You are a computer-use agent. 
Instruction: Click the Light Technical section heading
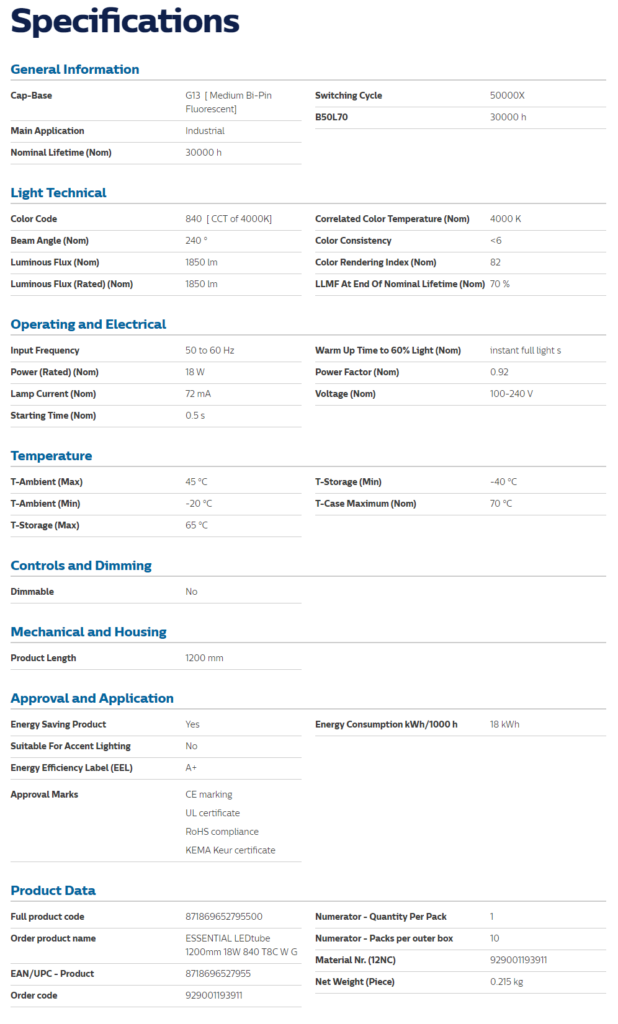point(58,193)
